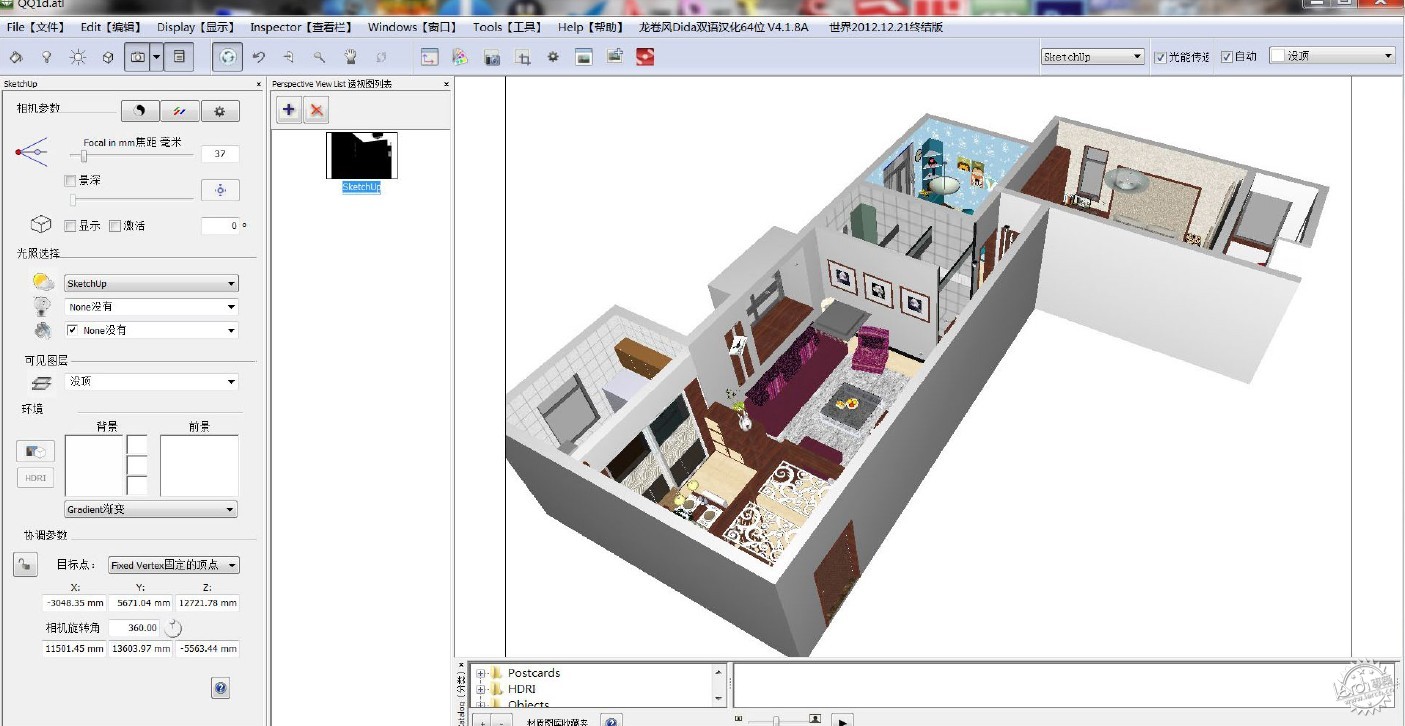Click the 2D view window icon
This screenshot has height=726, width=1405.
(429, 57)
